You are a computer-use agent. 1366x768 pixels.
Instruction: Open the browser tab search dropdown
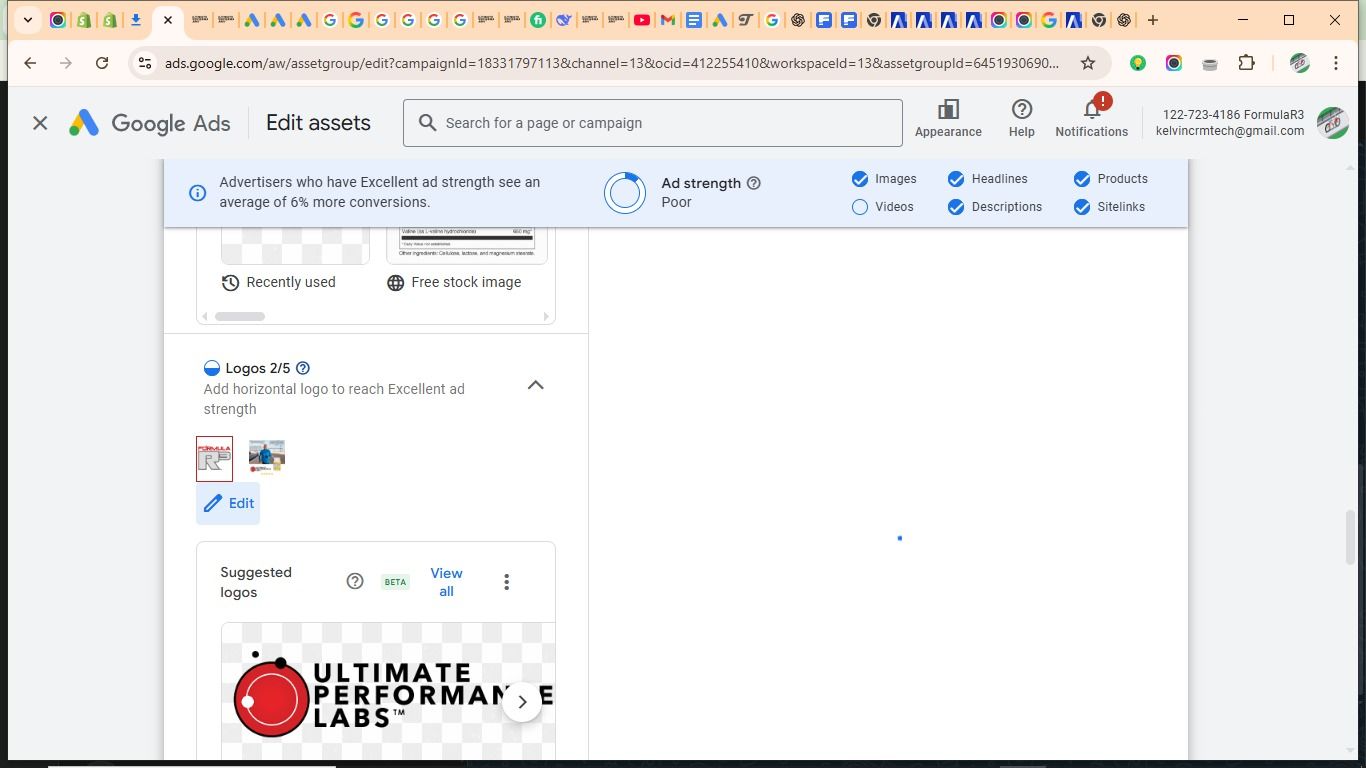[28, 20]
